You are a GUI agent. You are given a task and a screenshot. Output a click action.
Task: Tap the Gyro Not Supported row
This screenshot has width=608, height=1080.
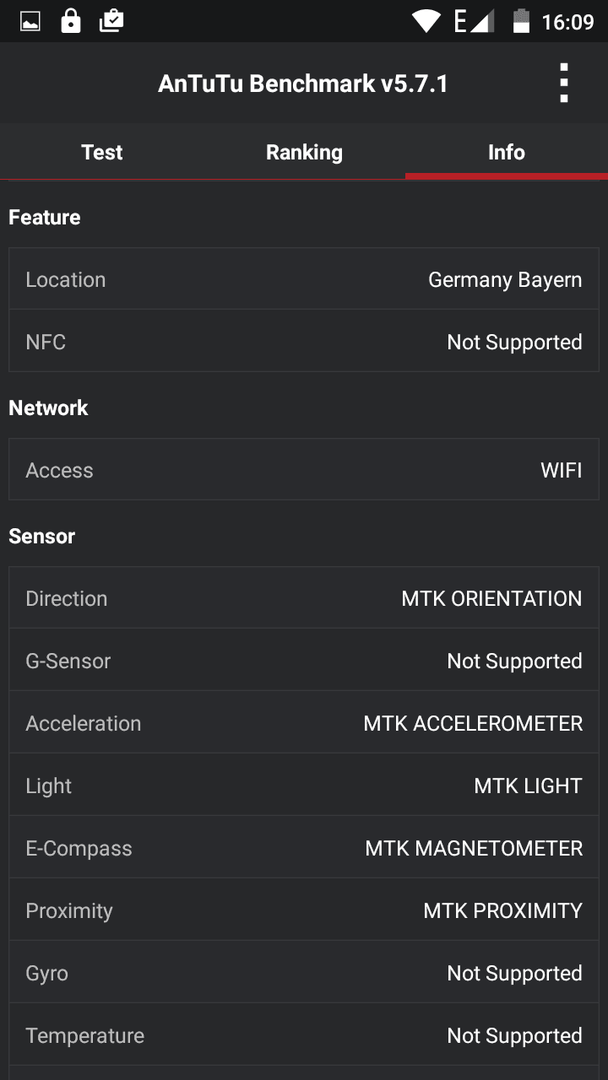[x=304, y=973]
